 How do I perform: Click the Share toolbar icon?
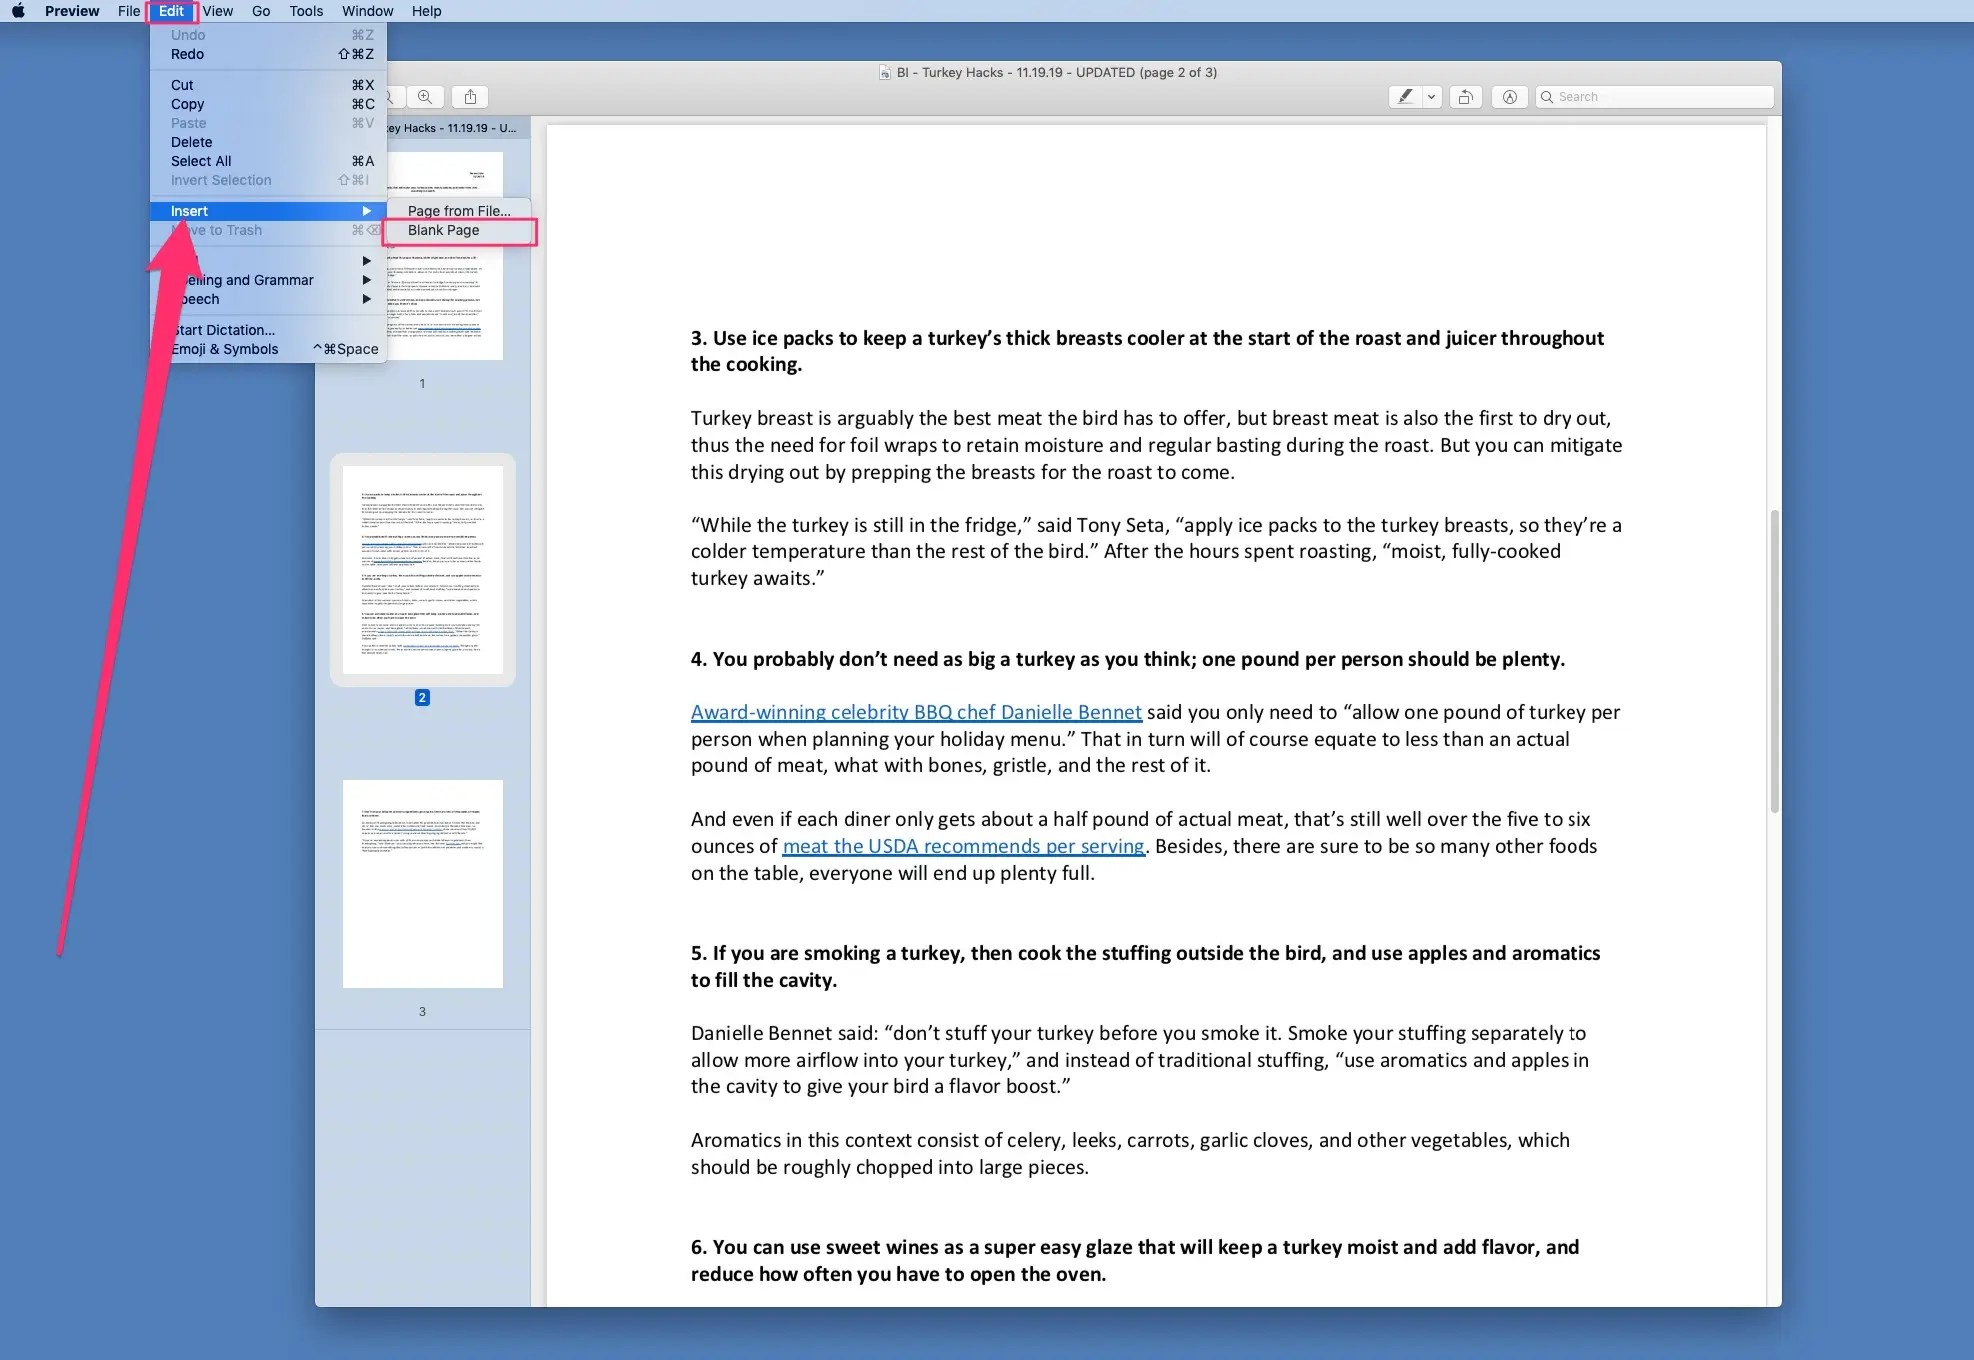470,97
